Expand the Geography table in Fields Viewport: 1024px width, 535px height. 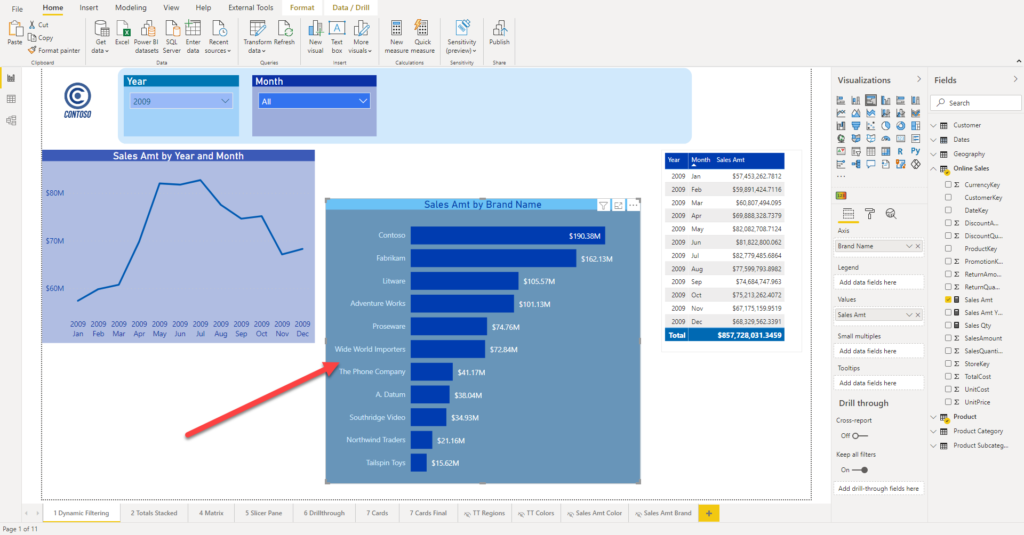[934, 154]
